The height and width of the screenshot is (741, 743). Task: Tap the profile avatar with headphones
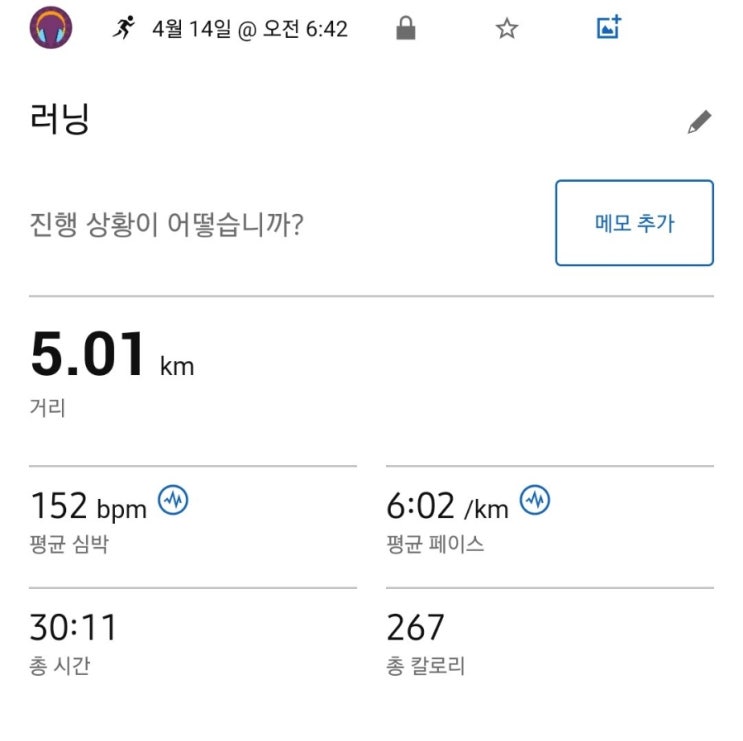[51, 28]
